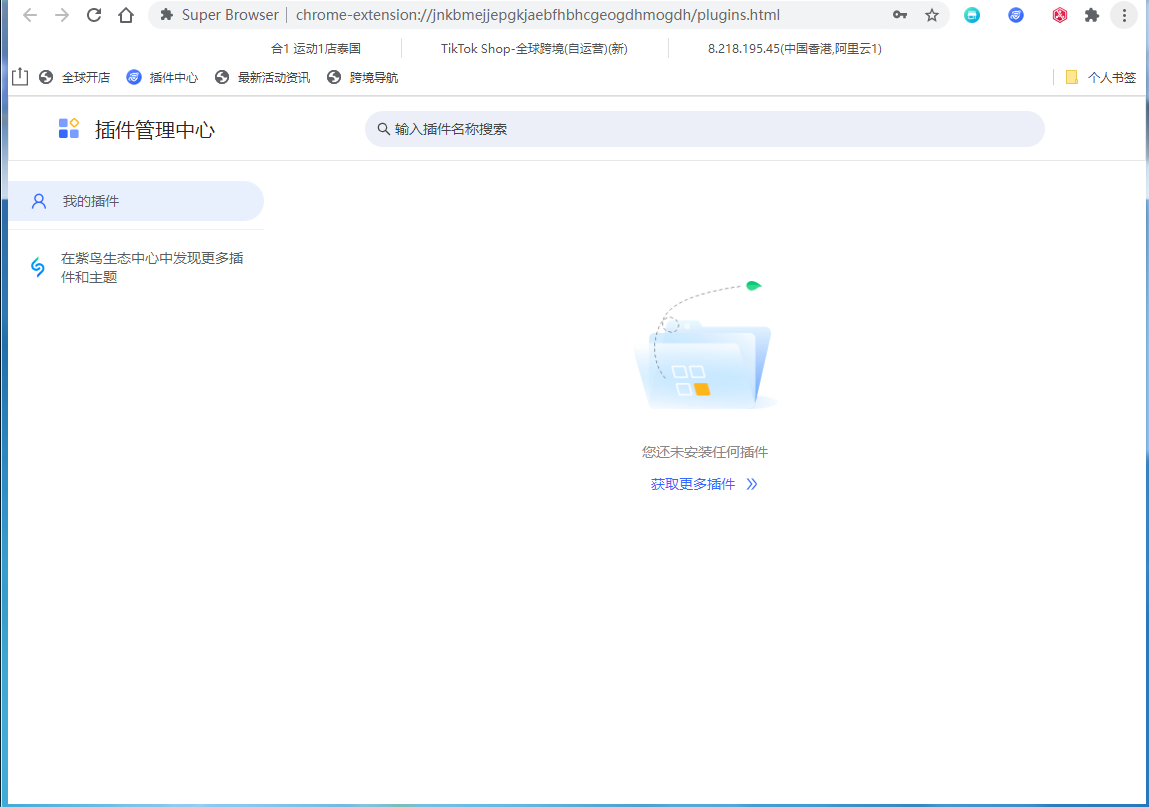Click the browser back arrow
This screenshot has width=1149, height=807.
click(30, 15)
